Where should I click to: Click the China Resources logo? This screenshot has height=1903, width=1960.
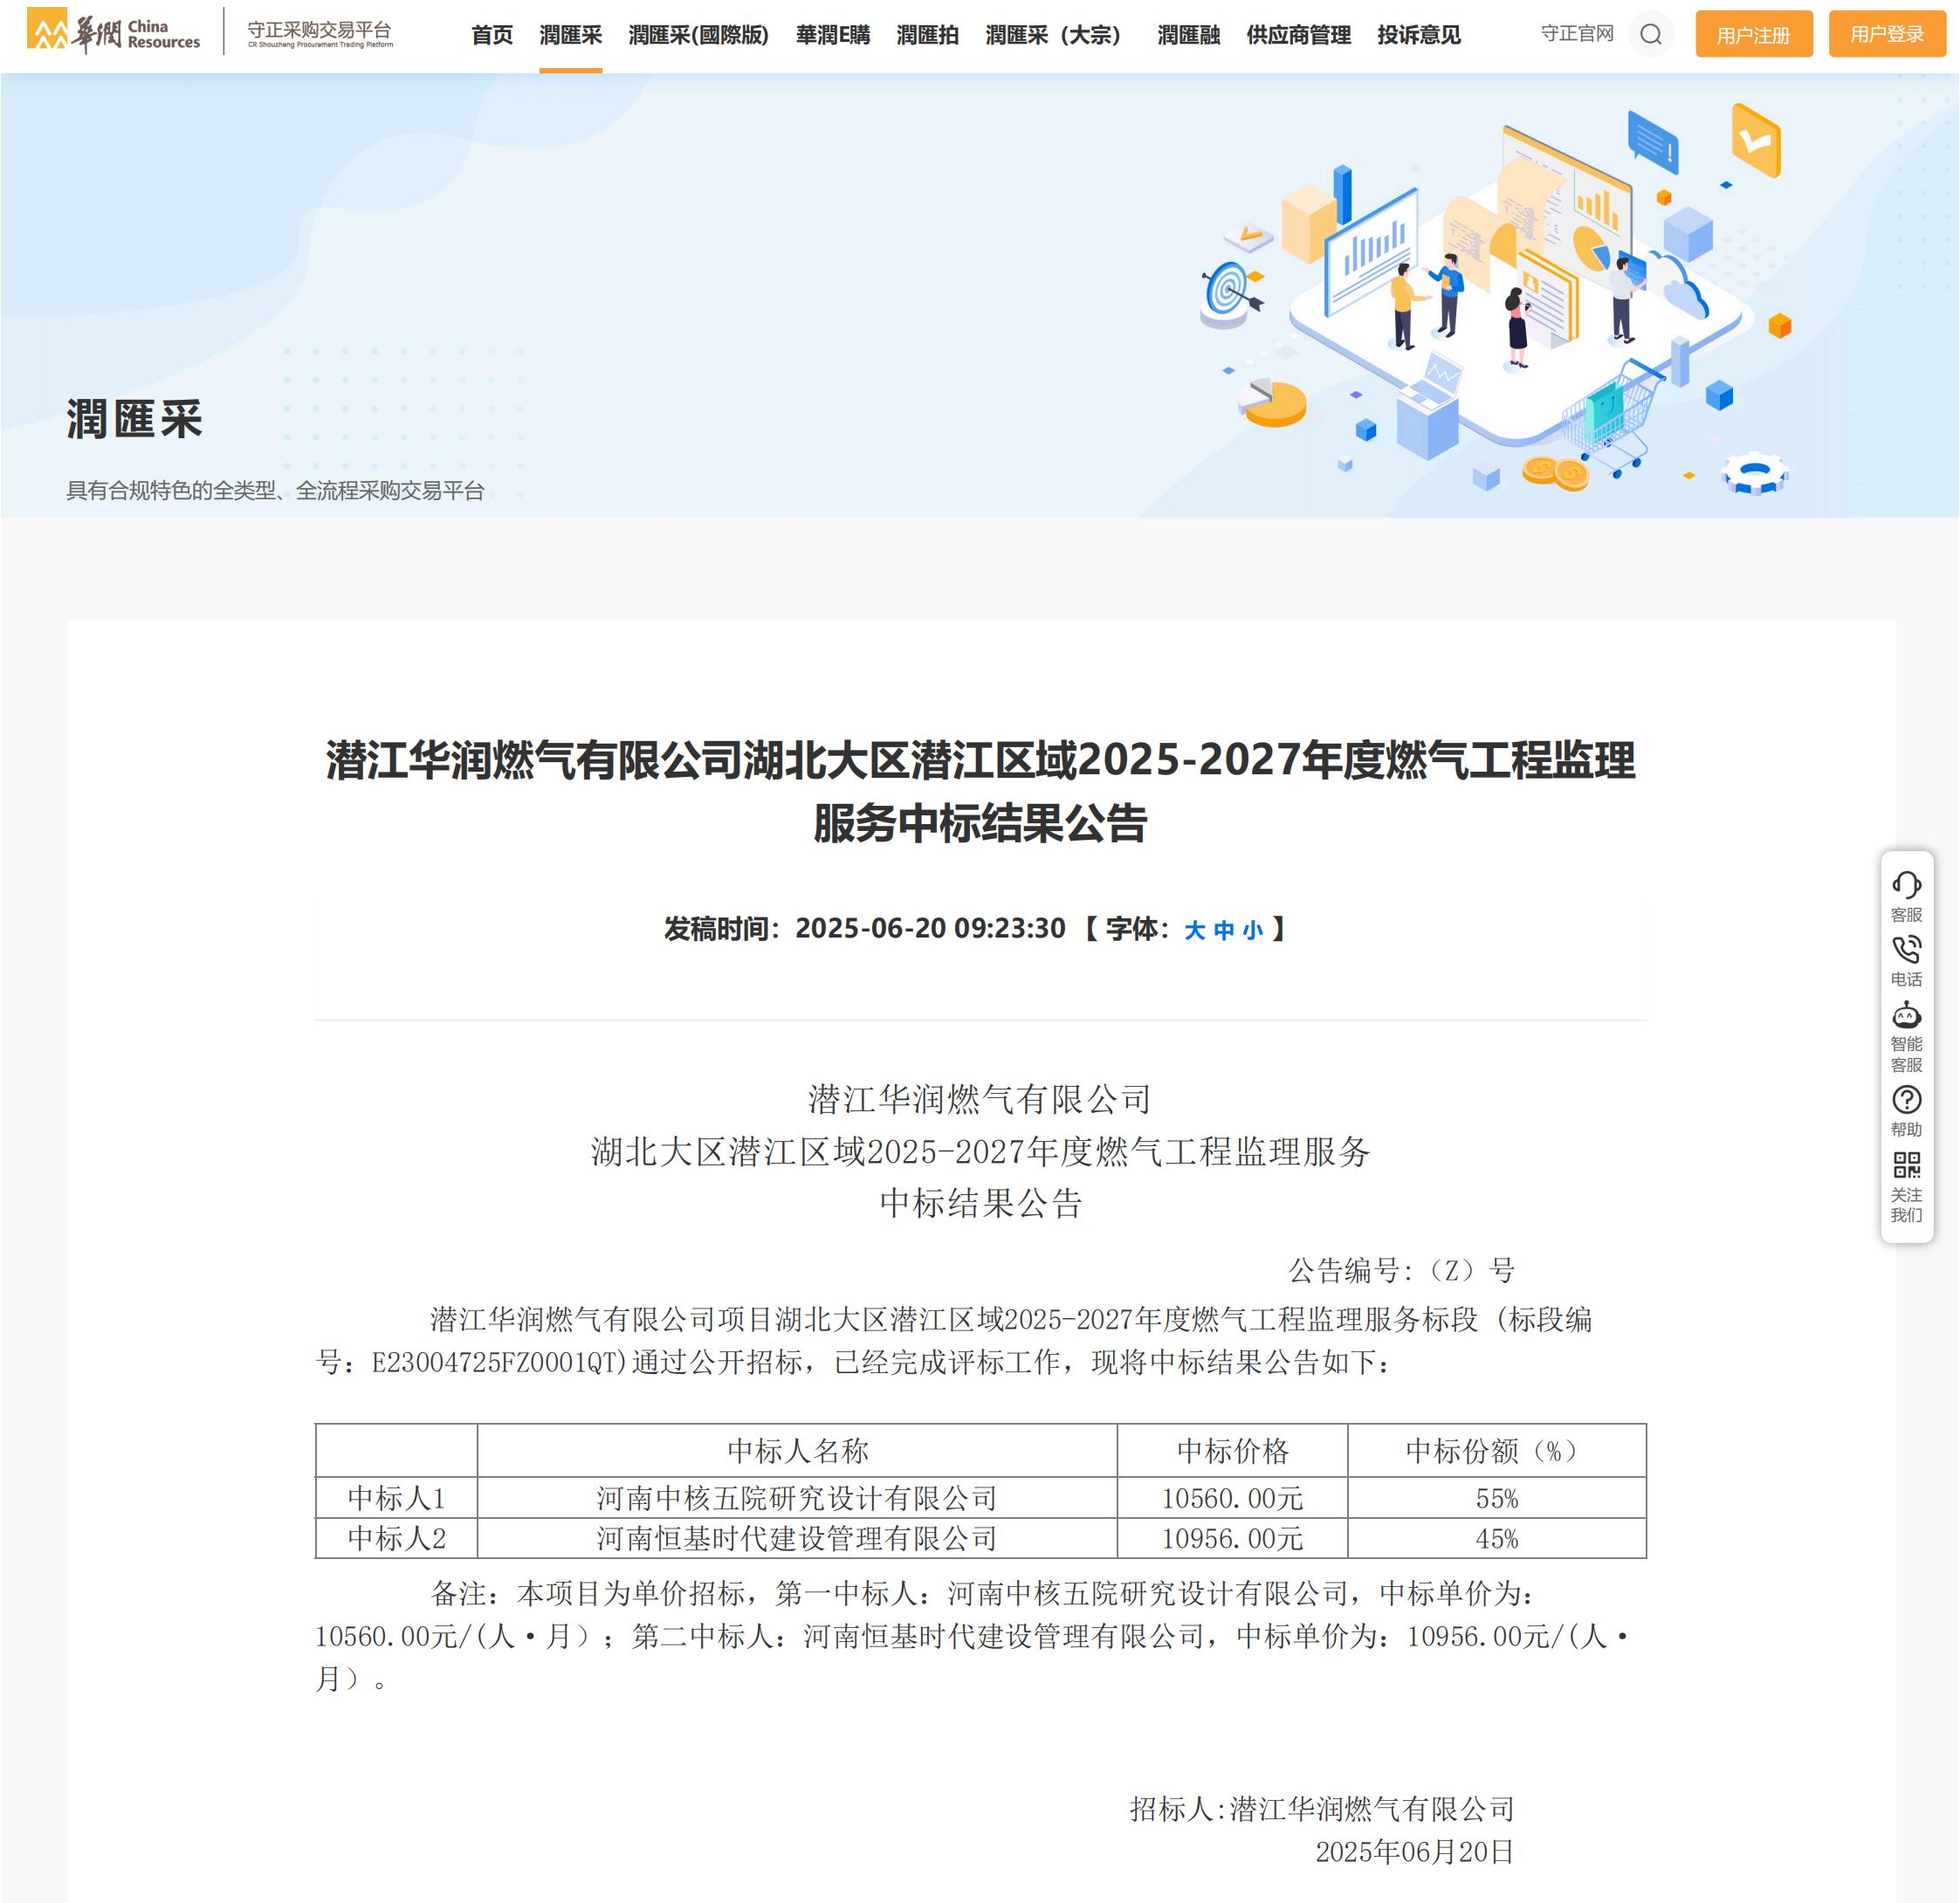[x=113, y=32]
